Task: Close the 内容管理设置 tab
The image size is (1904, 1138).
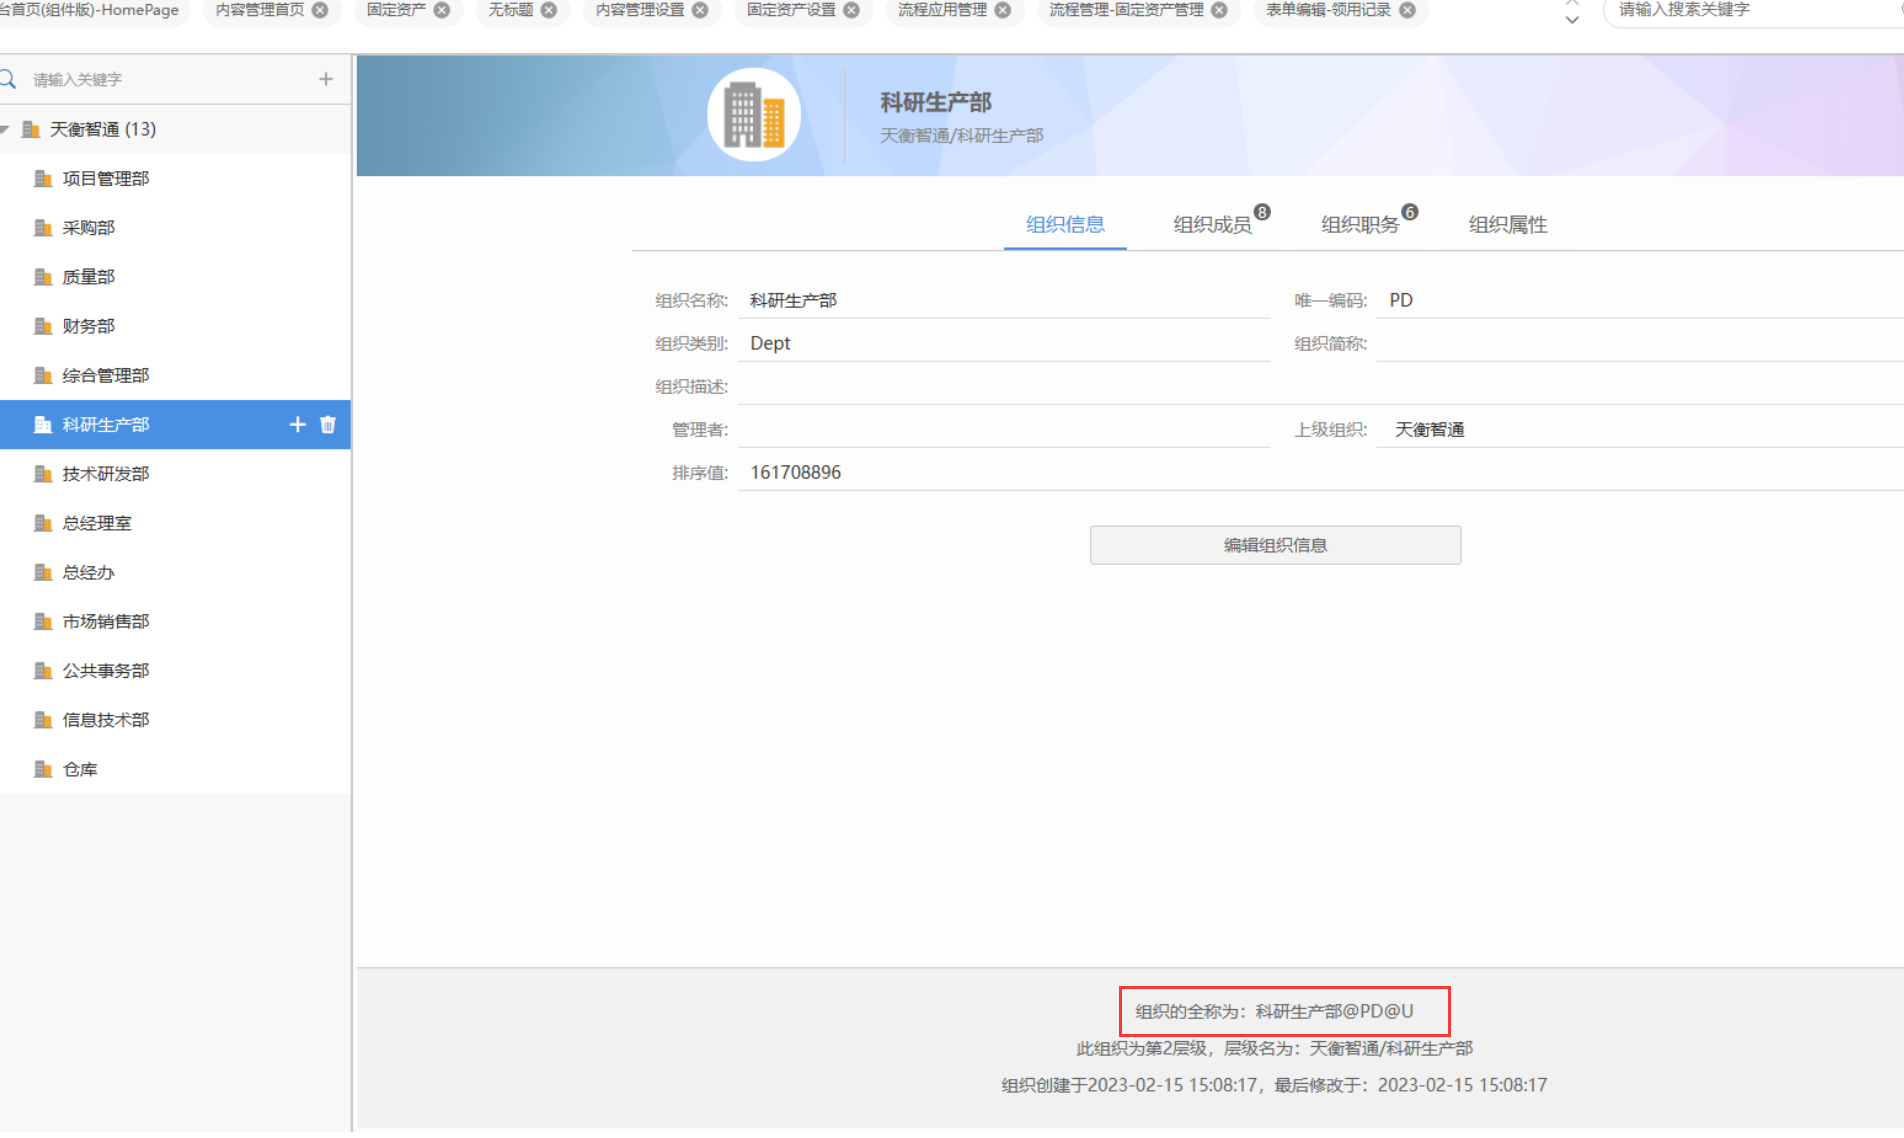Action: (x=700, y=10)
